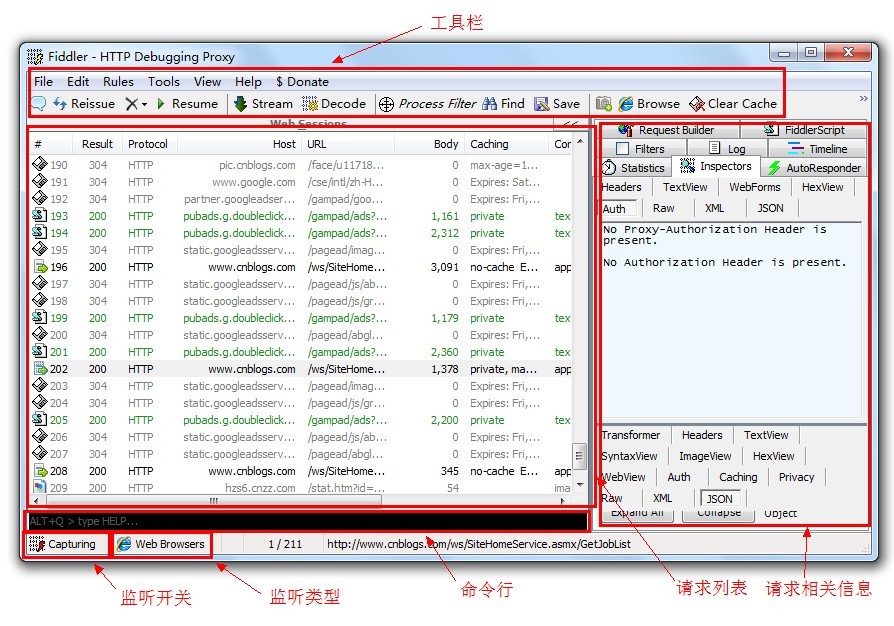Open the Help menu
Image resolution: width=894 pixels, height=626 pixels.
pyautogui.click(x=248, y=82)
